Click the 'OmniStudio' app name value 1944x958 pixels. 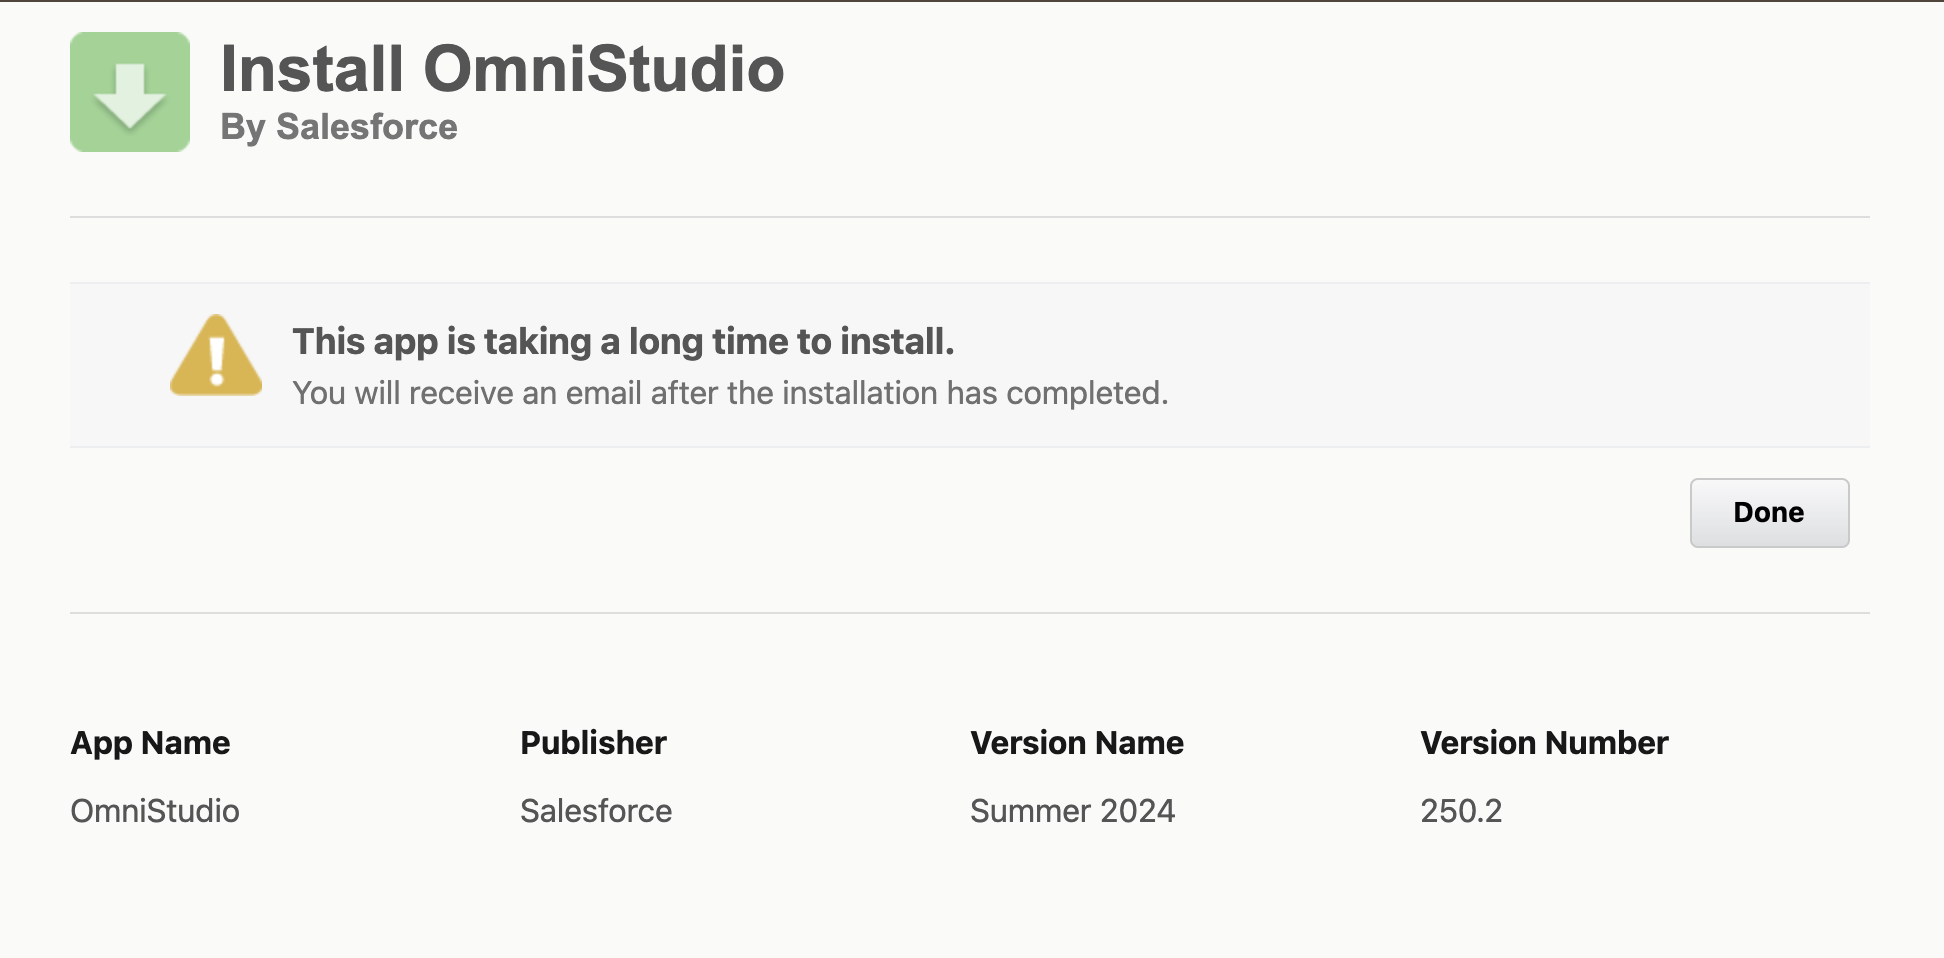point(155,811)
